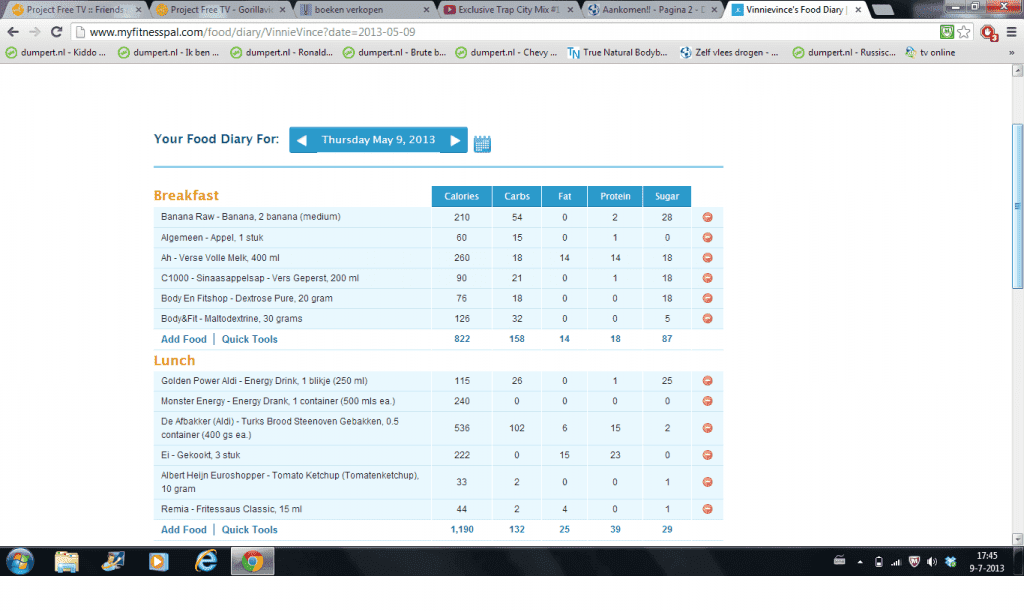Remove the Remia Fritessaus Classic entry

point(707,509)
